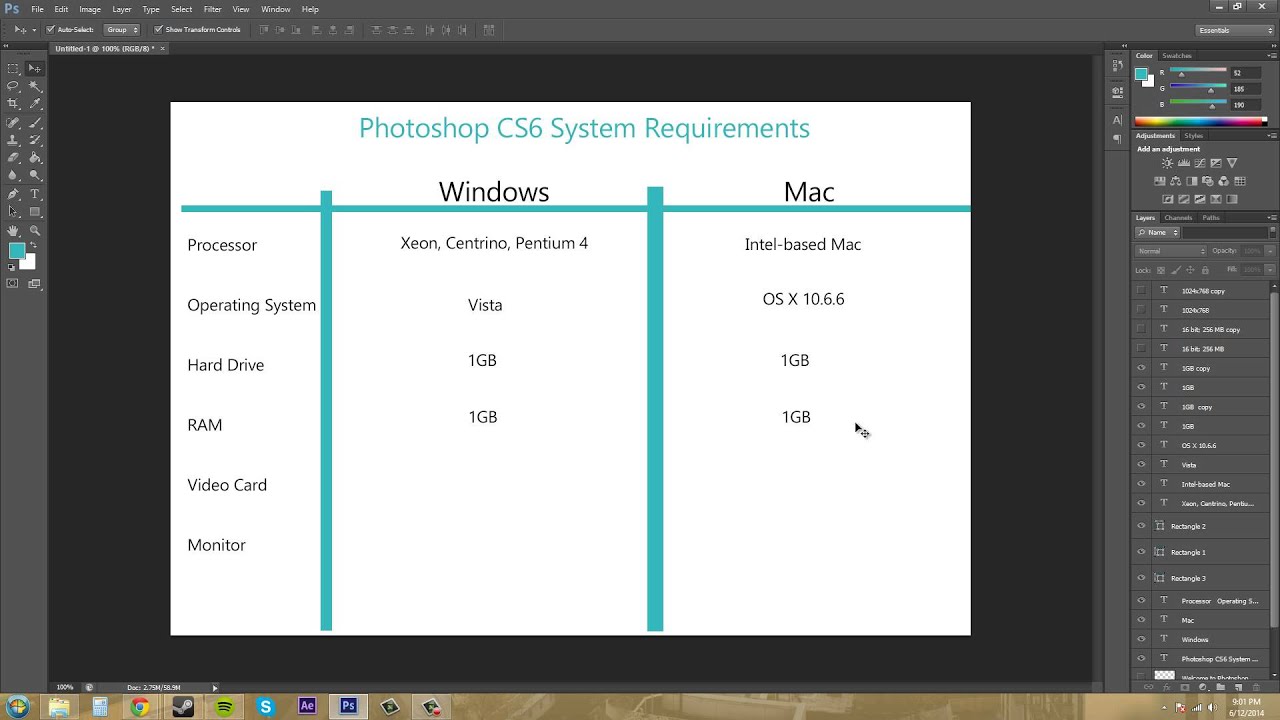Select the Crop tool
Viewport: 1280px width, 720px height.
(x=13, y=104)
